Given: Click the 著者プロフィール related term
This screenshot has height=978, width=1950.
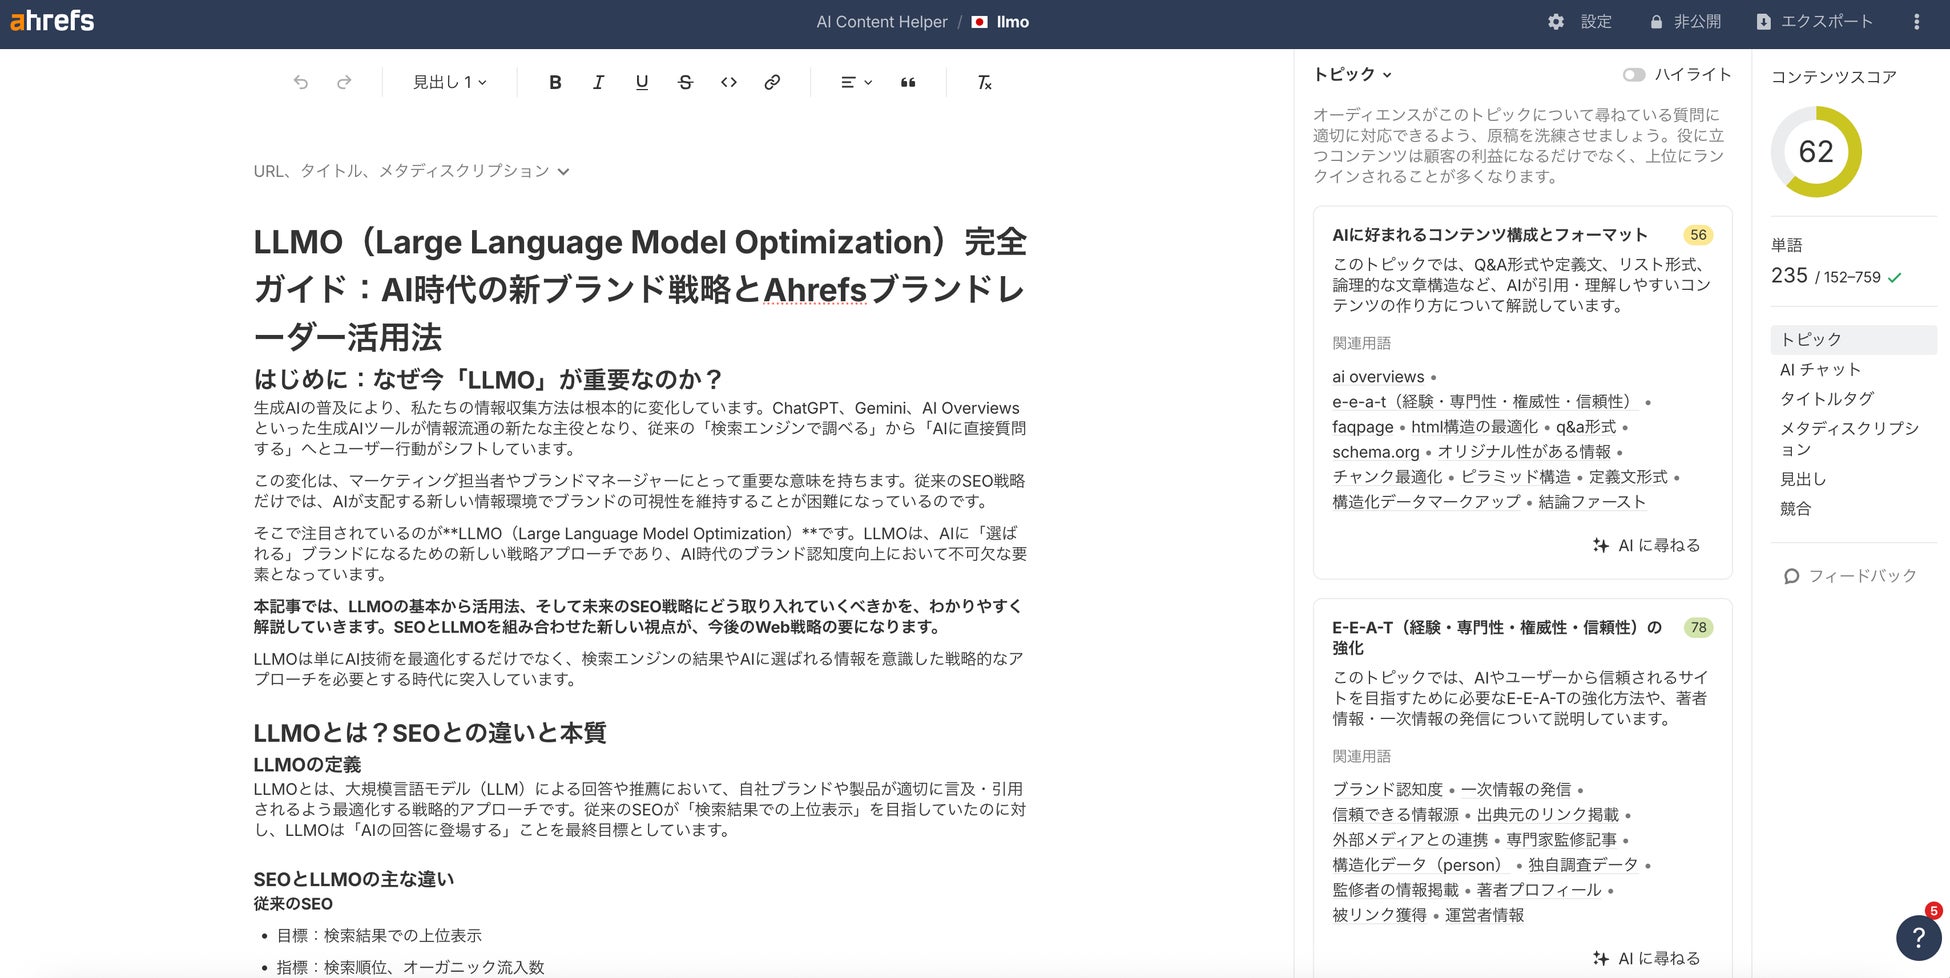Looking at the screenshot, I should point(1539,890).
